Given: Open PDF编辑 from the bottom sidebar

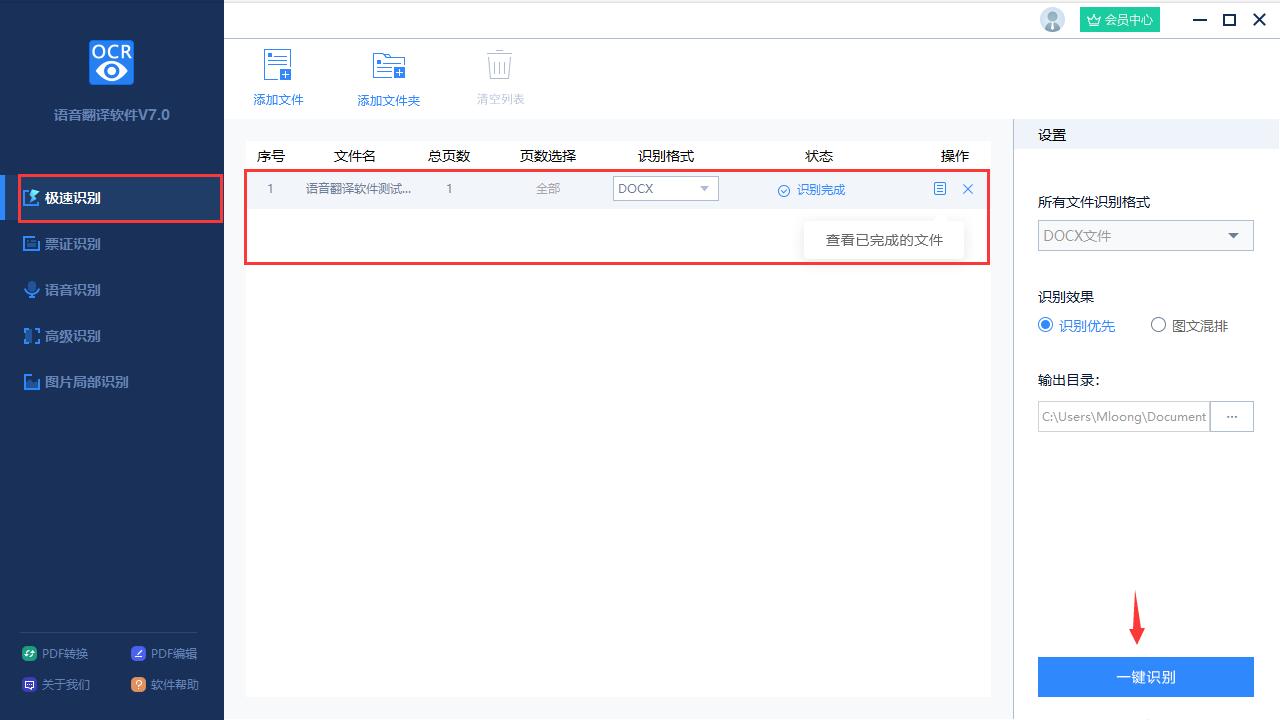Looking at the screenshot, I should (x=164, y=653).
